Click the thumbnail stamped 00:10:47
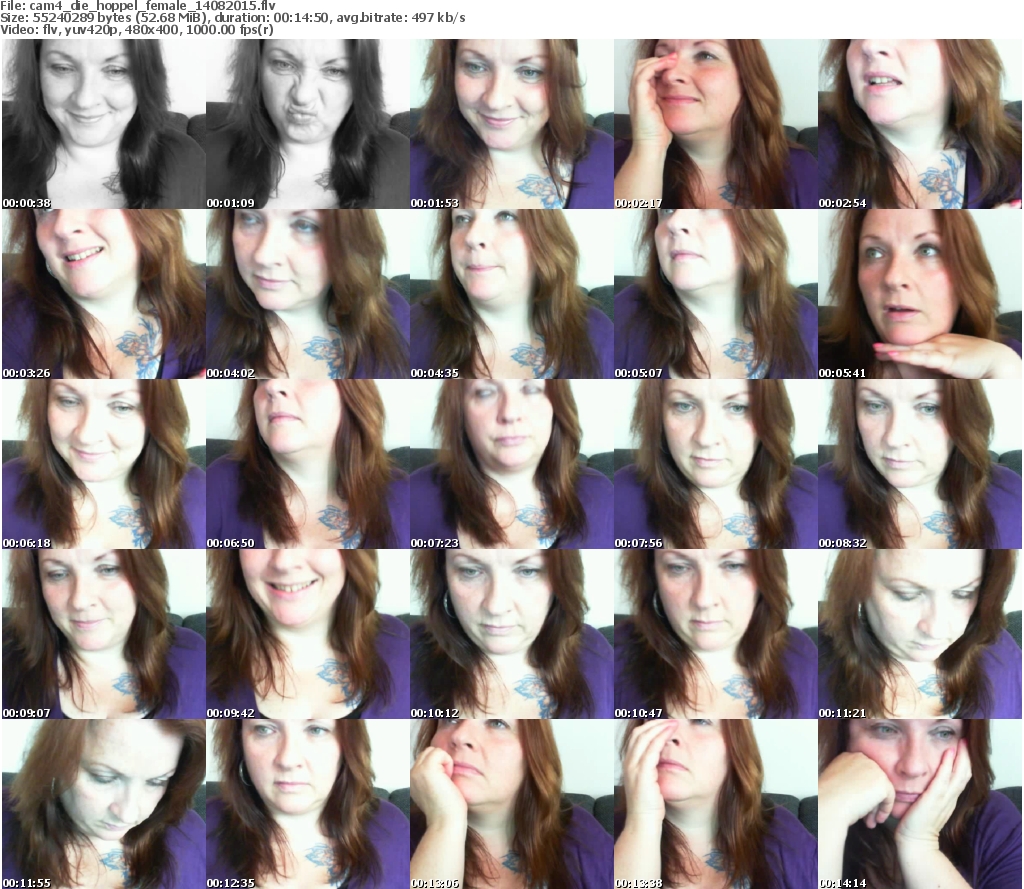 click(x=715, y=634)
